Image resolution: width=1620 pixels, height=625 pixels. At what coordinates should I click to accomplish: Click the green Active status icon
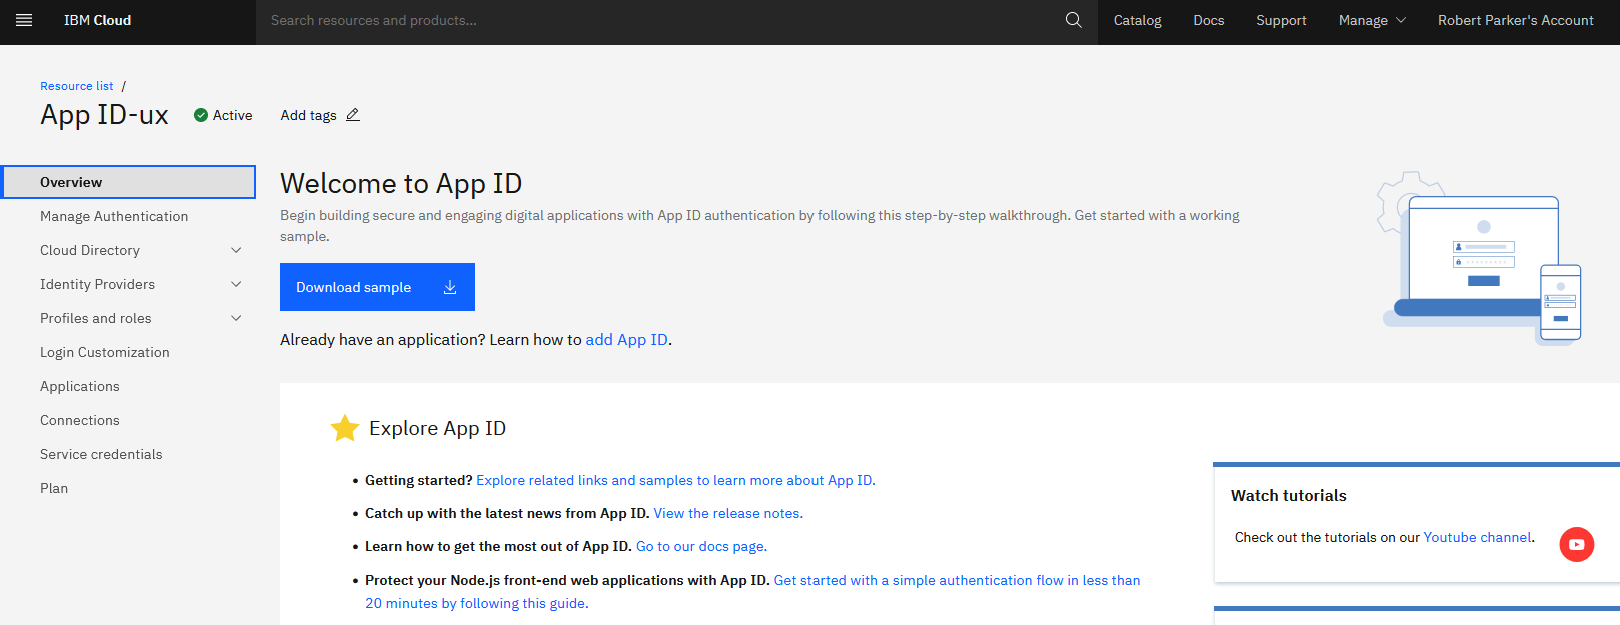(x=201, y=115)
